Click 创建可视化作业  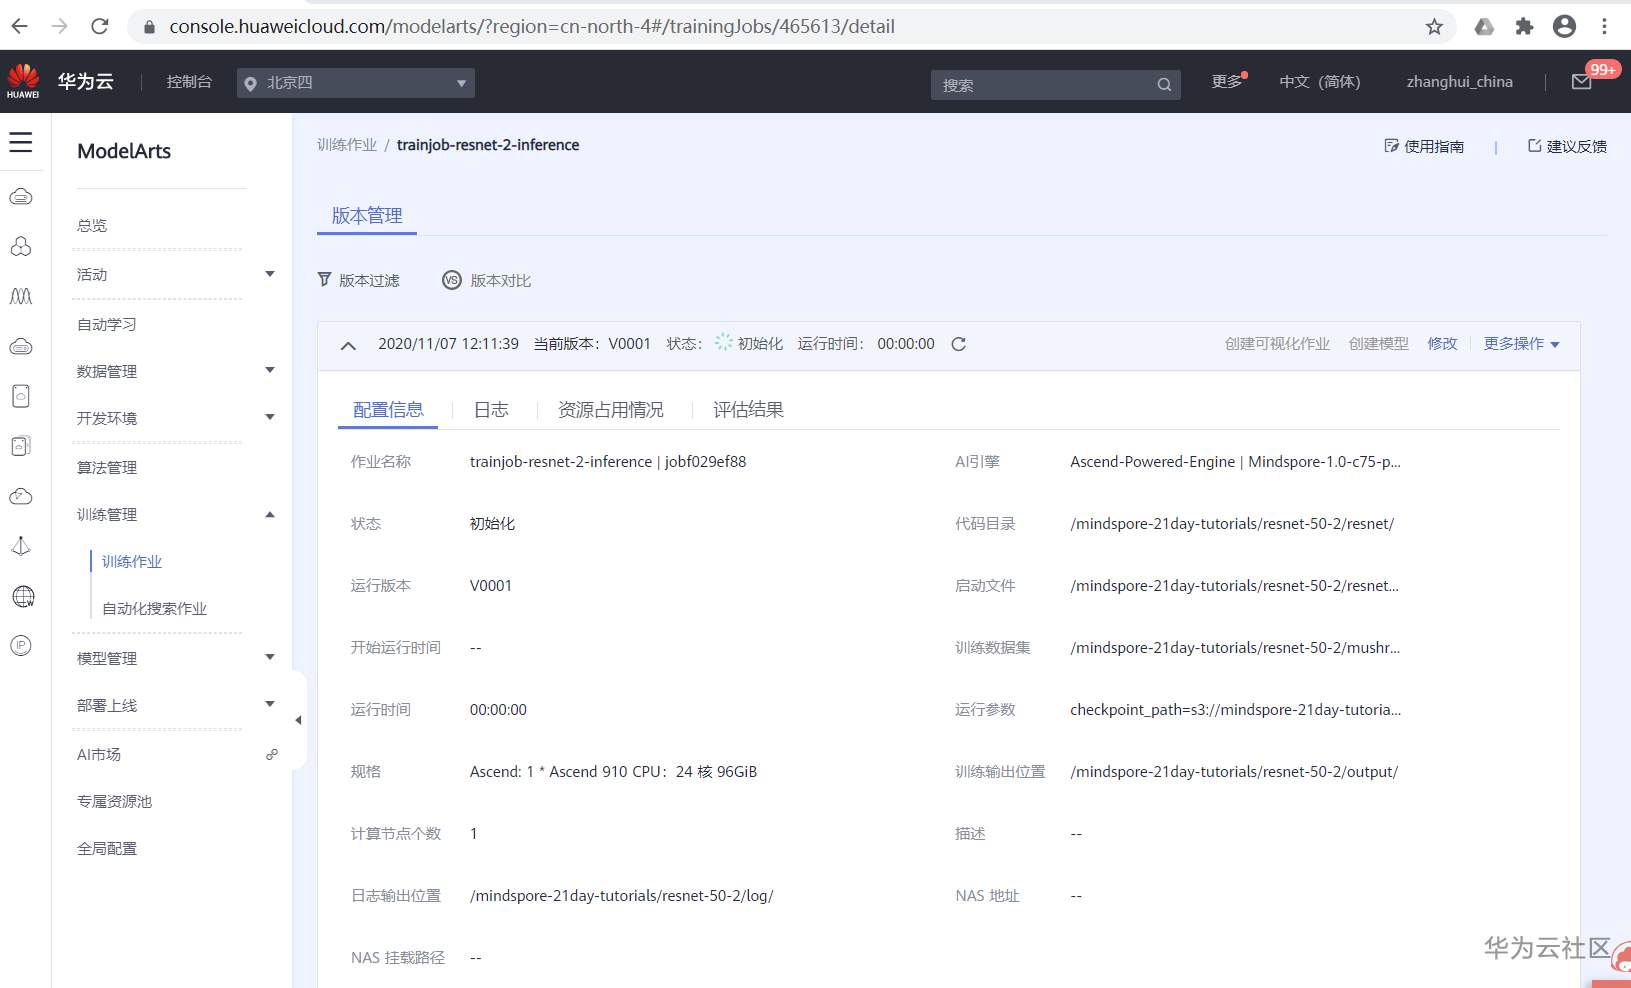[1277, 344]
